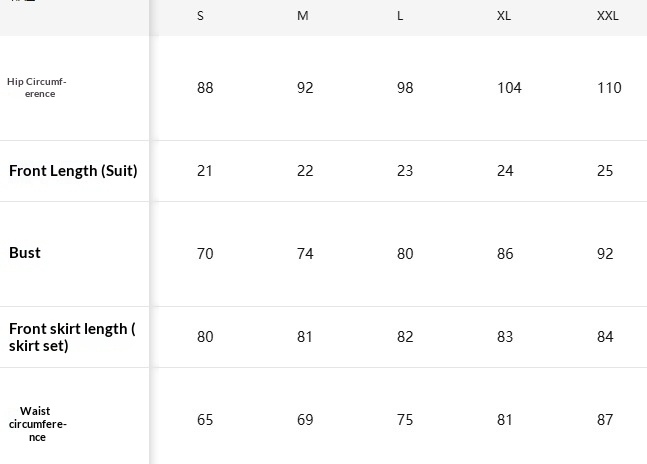The width and height of the screenshot is (647, 464).
Task: Select the L size column header
Action: click(400, 16)
